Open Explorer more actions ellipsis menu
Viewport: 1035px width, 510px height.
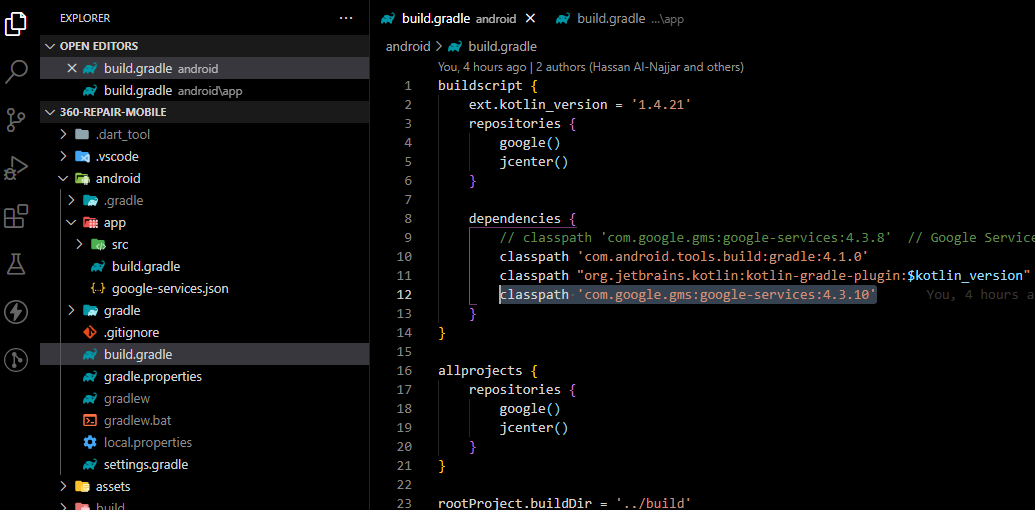pos(346,18)
